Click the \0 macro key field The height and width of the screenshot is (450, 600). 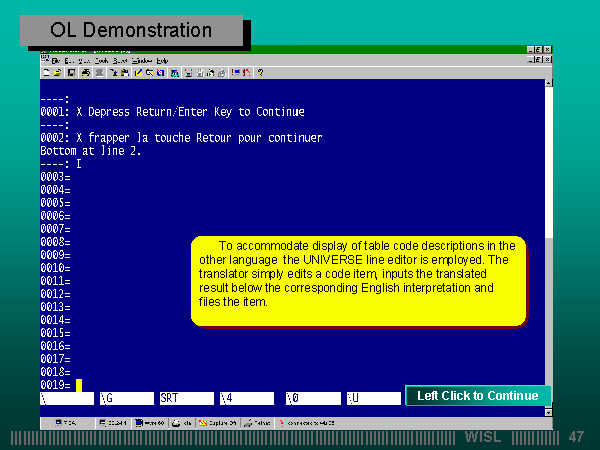tap(310, 398)
